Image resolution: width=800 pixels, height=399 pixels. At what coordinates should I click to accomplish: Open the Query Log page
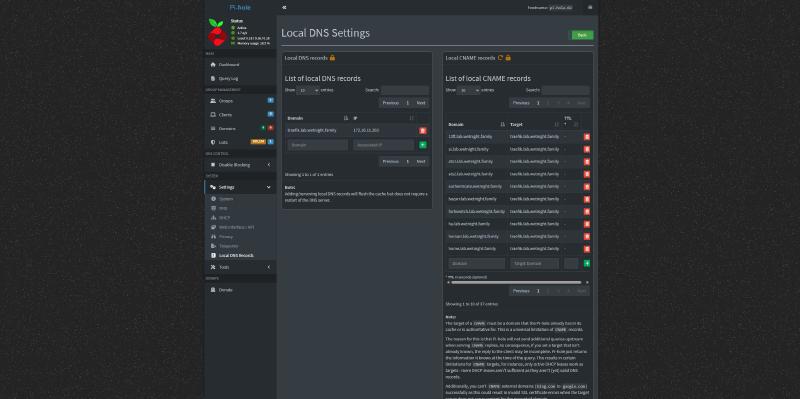pos(240,79)
